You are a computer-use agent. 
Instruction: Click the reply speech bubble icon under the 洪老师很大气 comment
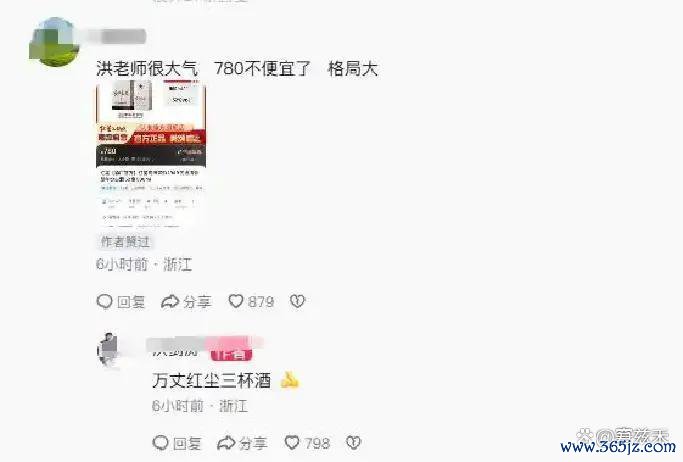click(105, 301)
